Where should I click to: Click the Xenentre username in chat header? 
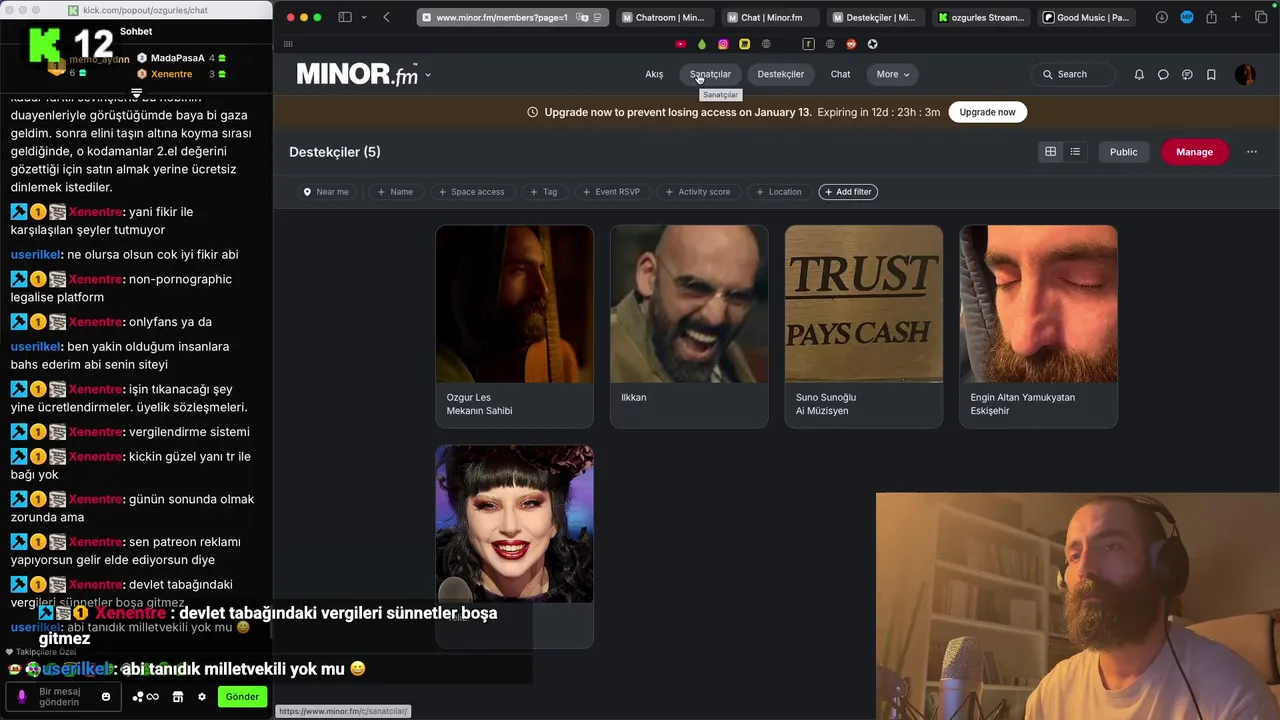tap(171, 74)
